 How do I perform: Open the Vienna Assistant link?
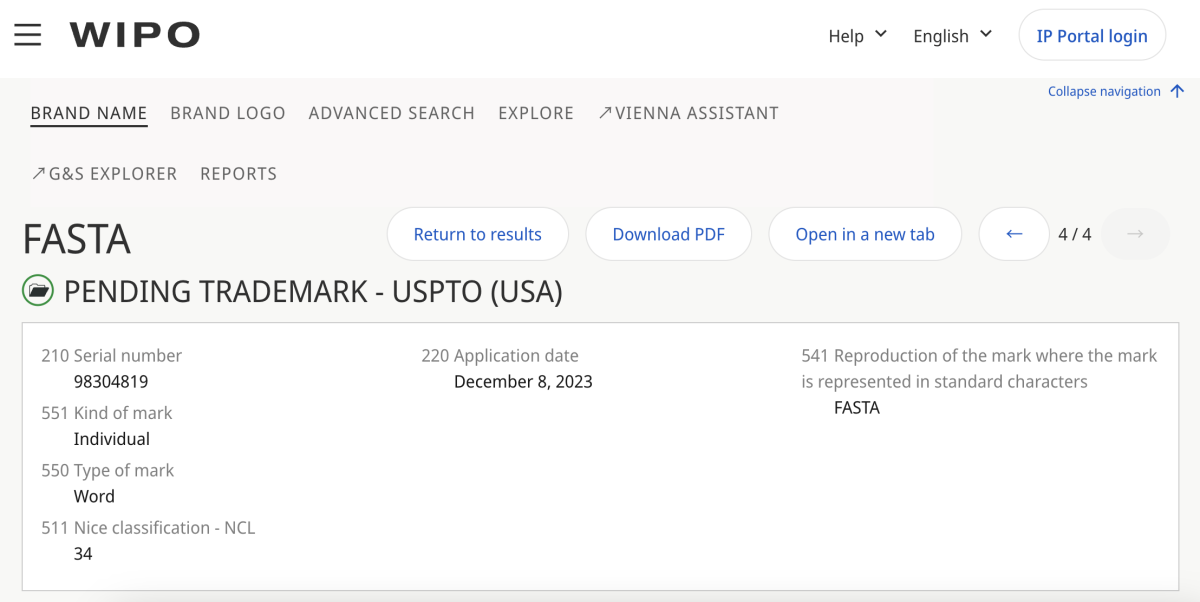[x=688, y=113]
